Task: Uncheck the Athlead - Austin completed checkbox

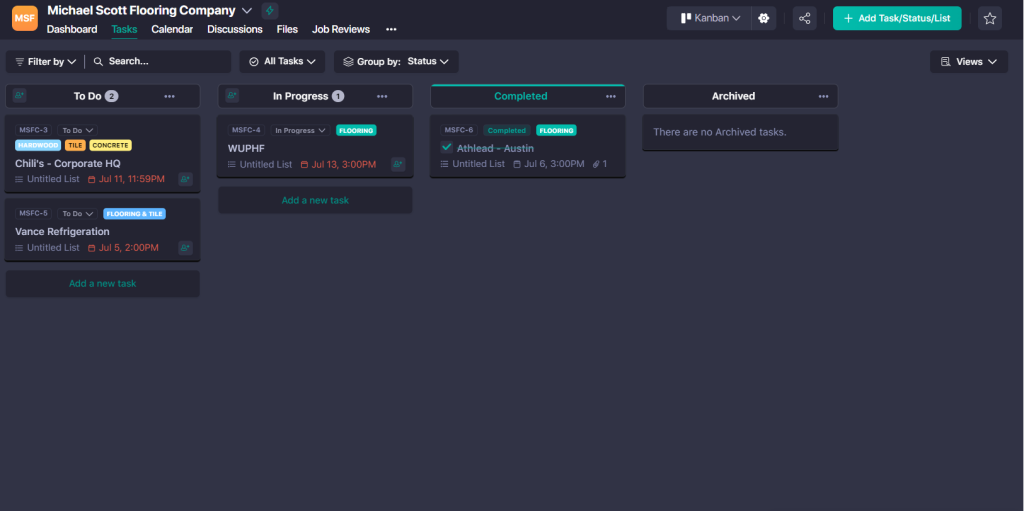Action: (447, 147)
